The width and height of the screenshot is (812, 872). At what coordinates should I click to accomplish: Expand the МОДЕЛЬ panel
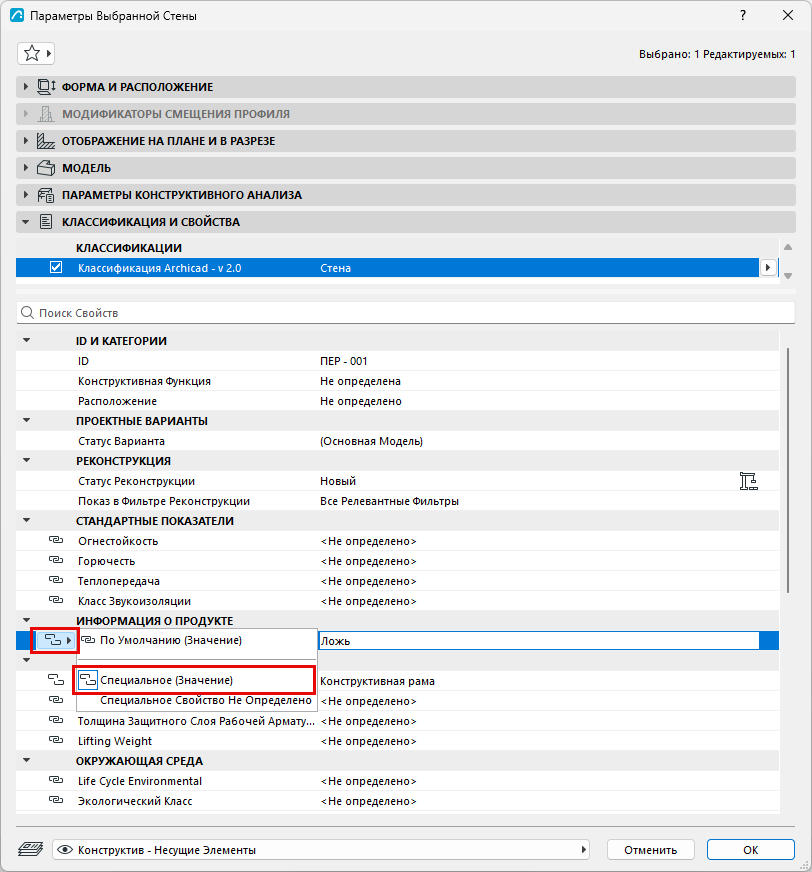point(26,168)
